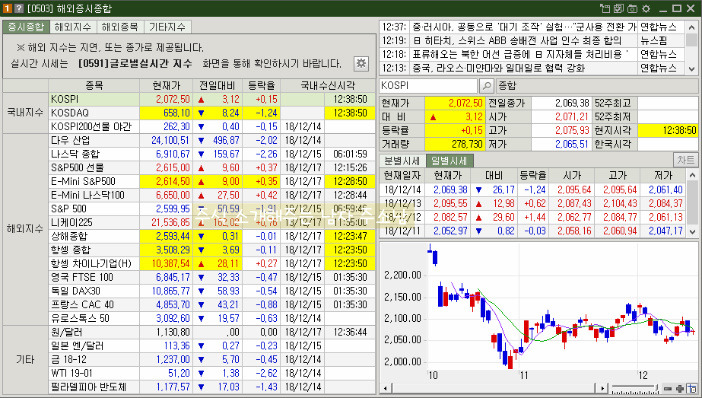Image resolution: width=702 pixels, height=398 pixels.
Task: Switch to the 해외종목 tab
Action: pos(120,27)
